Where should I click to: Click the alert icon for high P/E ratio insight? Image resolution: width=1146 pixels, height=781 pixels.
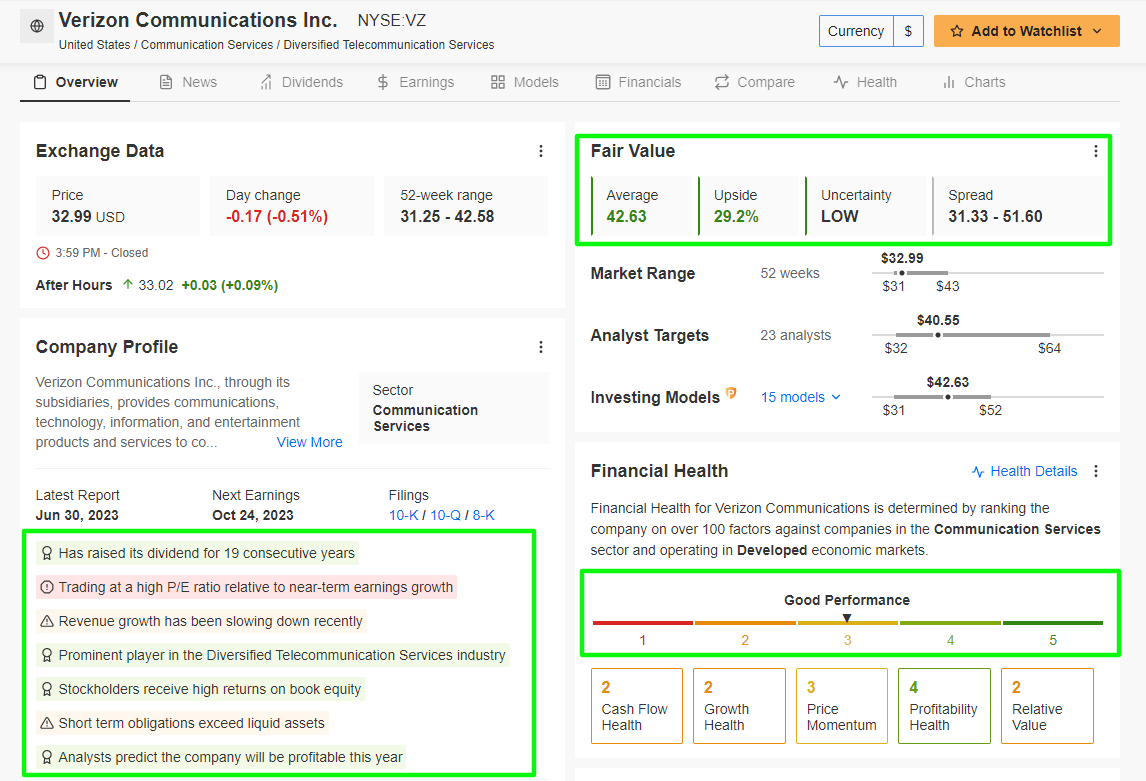click(x=47, y=587)
